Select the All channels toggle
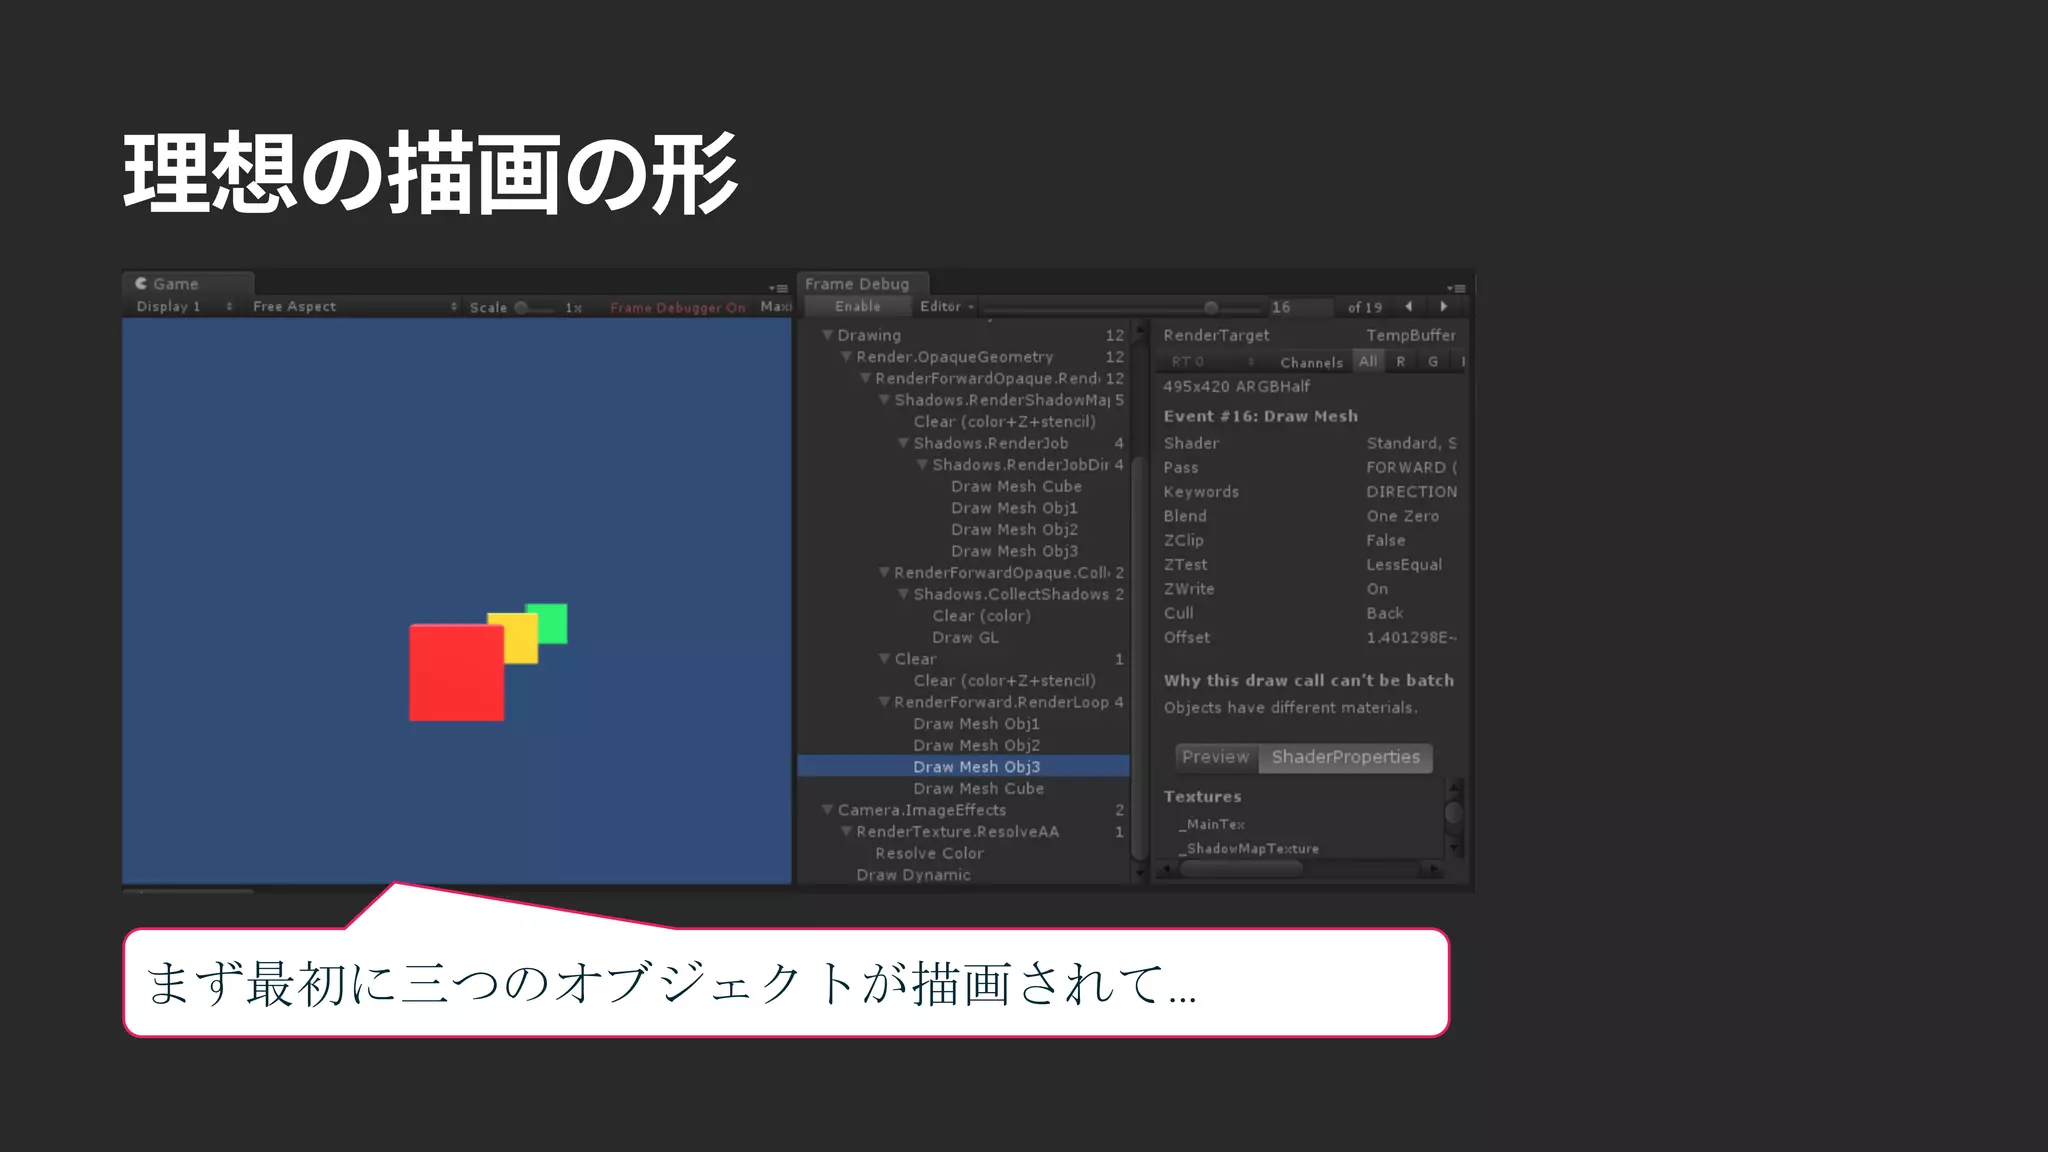Screen dimensions: 2048x1152 [1368, 361]
